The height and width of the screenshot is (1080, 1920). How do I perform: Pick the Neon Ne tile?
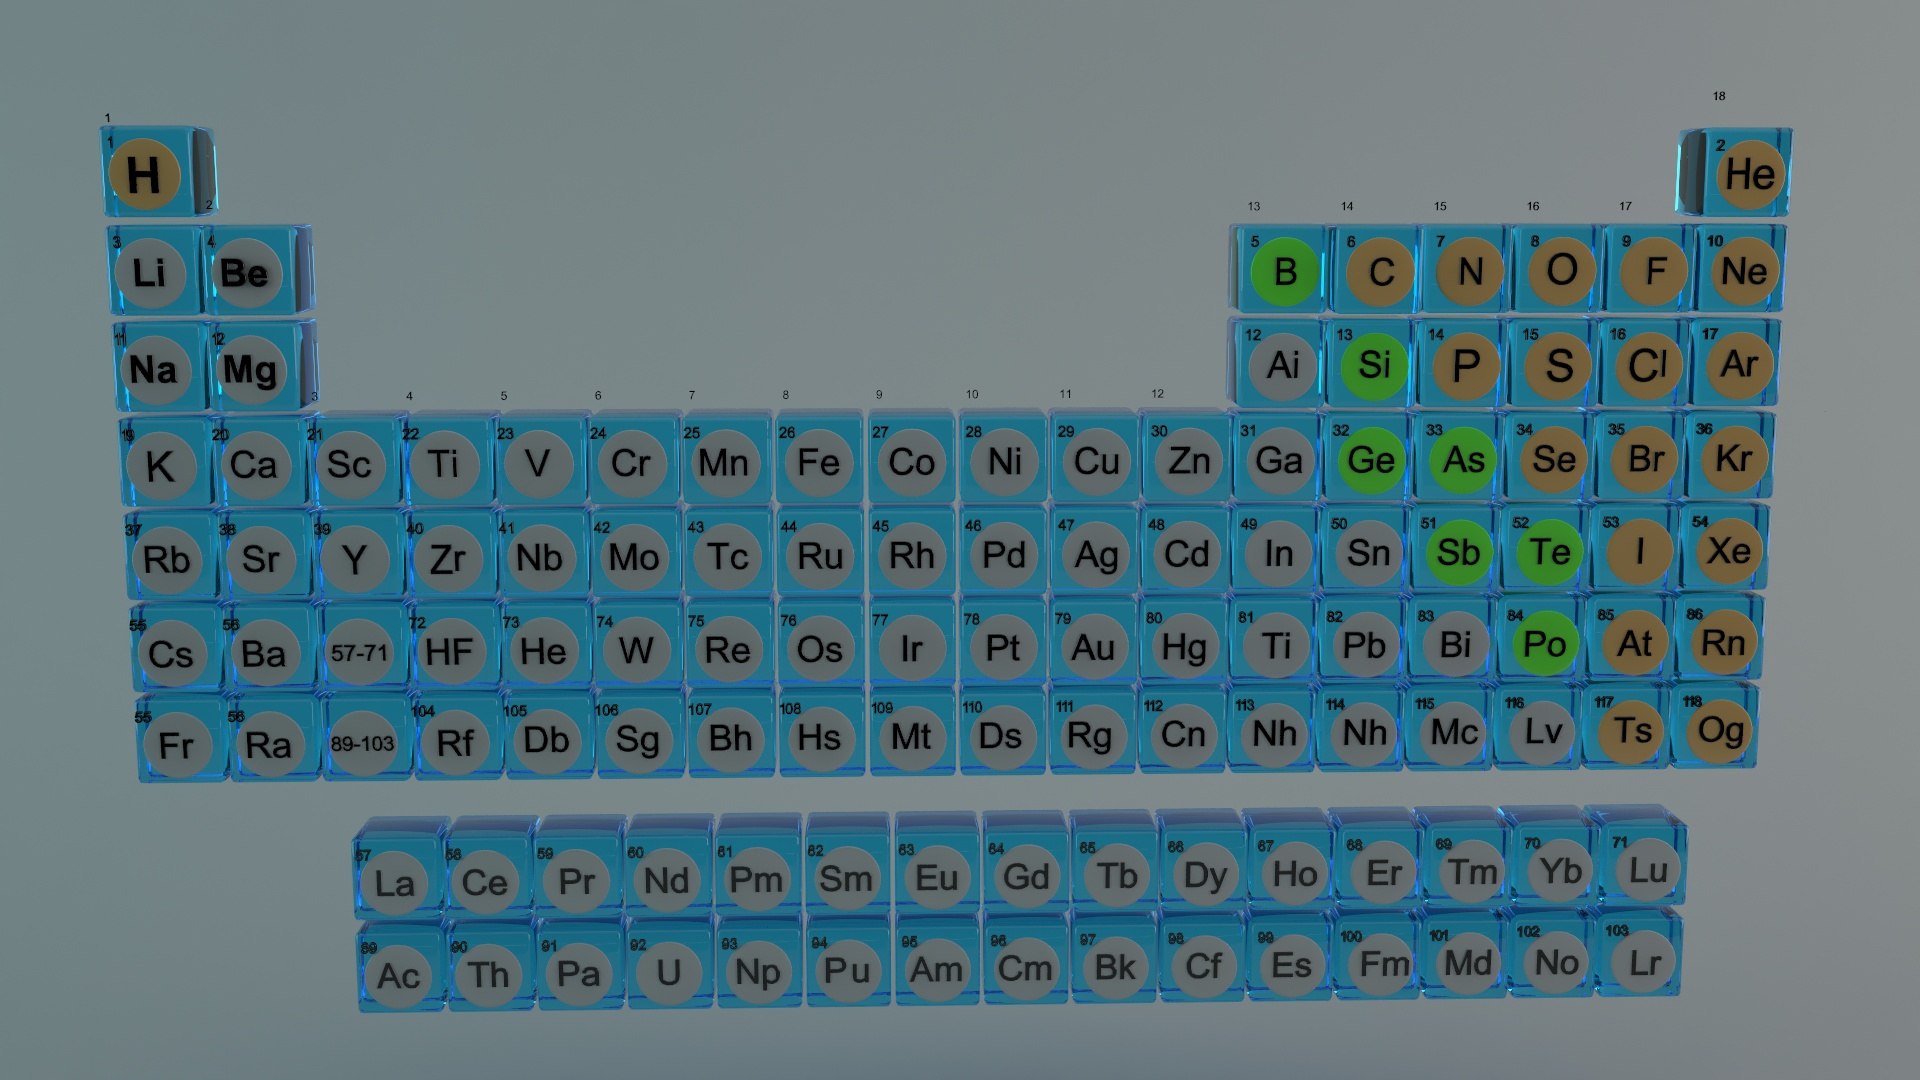point(1742,269)
